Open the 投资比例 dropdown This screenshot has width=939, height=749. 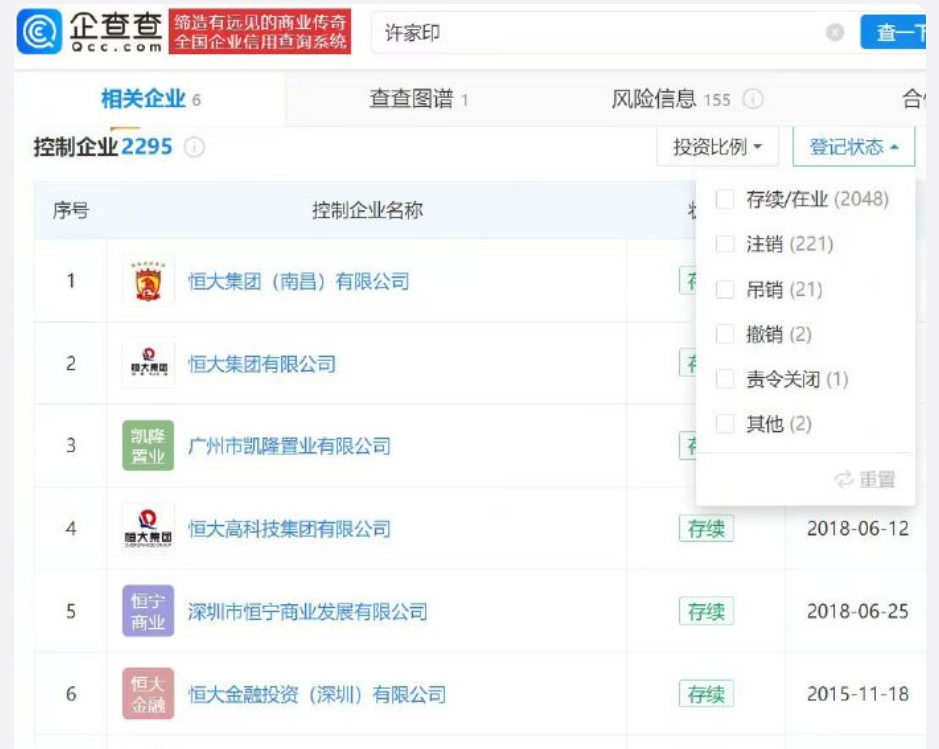(x=717, y=148)
